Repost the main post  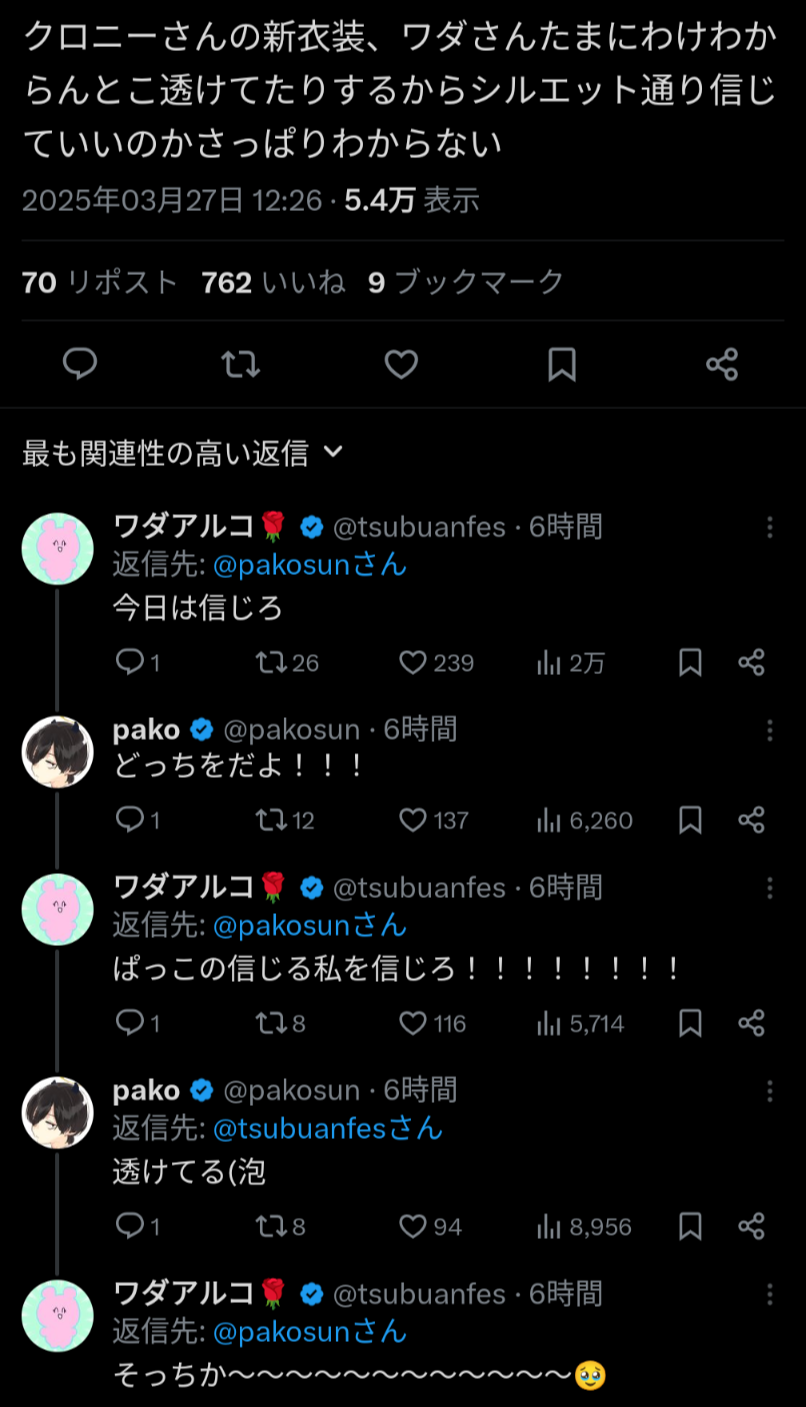pos(240,365)
